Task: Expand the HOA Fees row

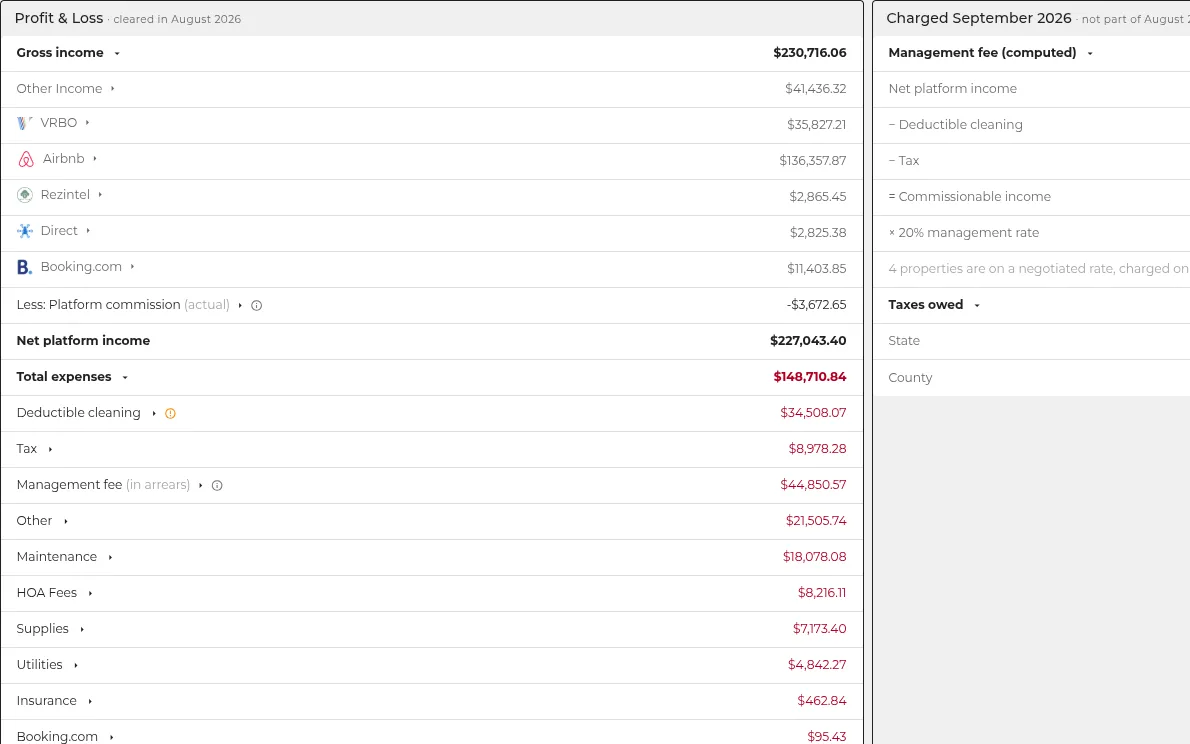Action: [x=90, y=594]
